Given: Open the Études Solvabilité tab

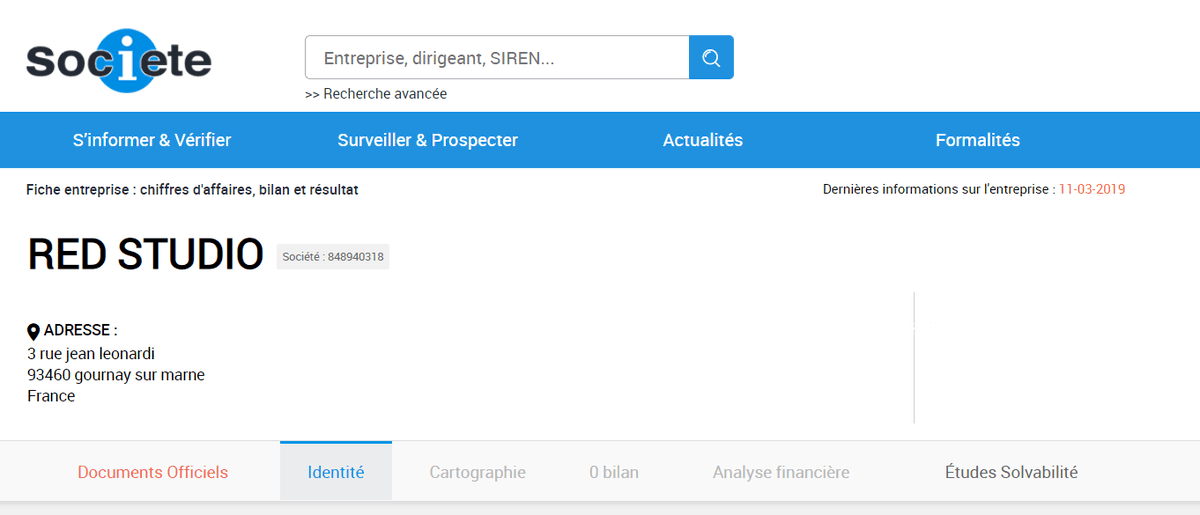Looking at the screenshot, I should click(x=1011, y=472).
